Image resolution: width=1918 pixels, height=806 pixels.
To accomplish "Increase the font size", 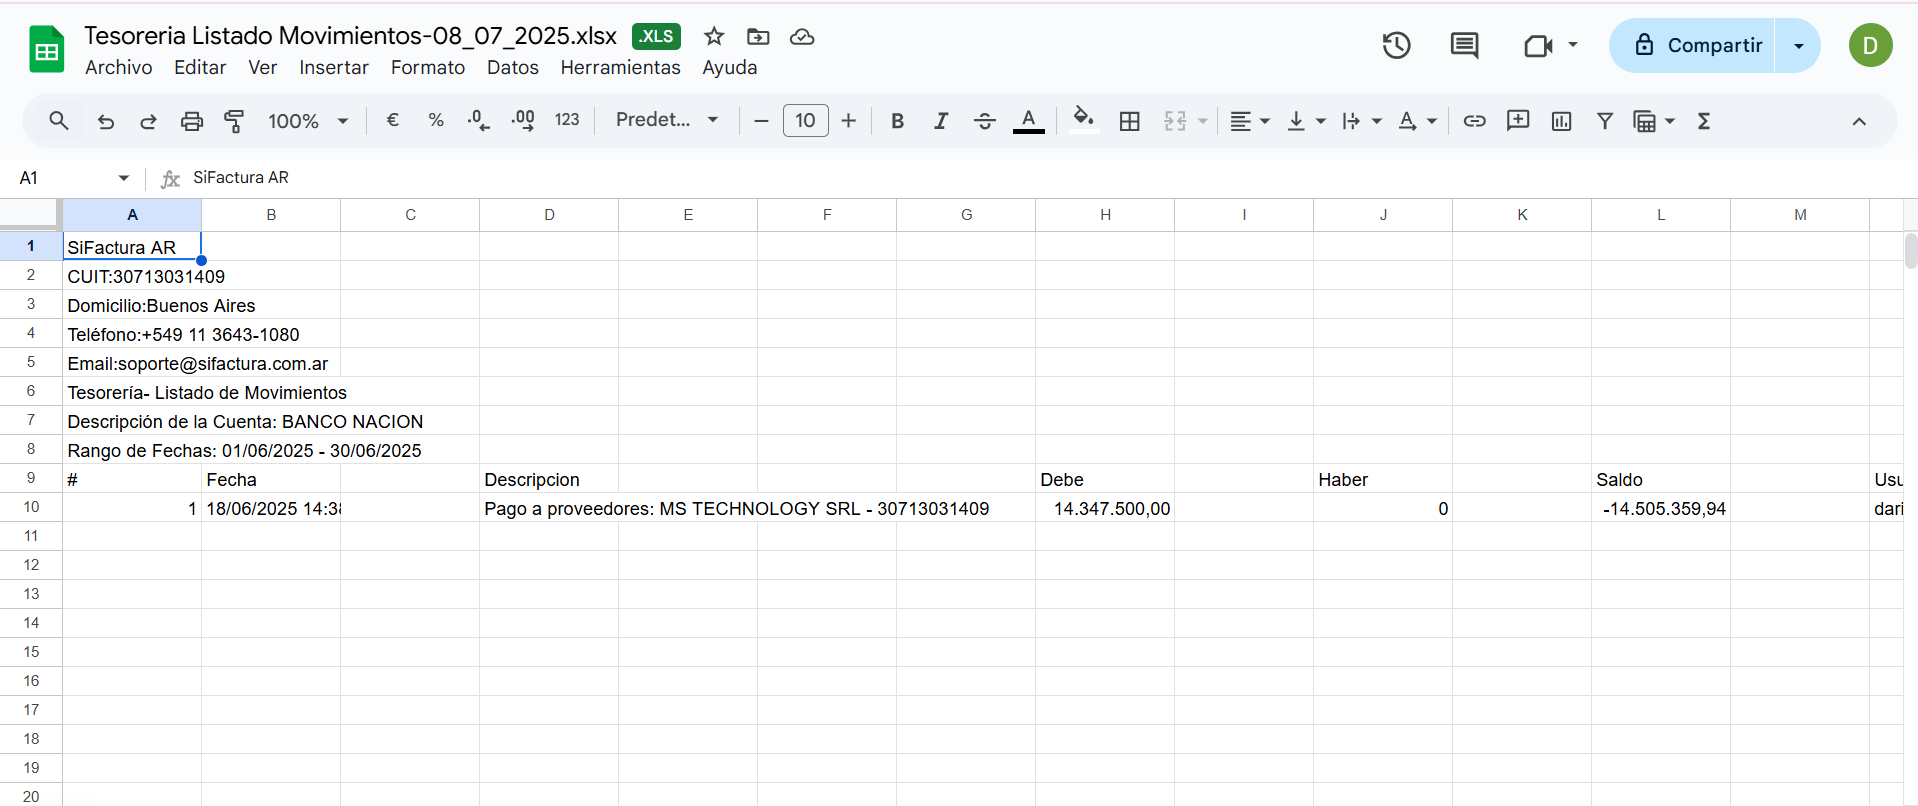I will (849, 121).
